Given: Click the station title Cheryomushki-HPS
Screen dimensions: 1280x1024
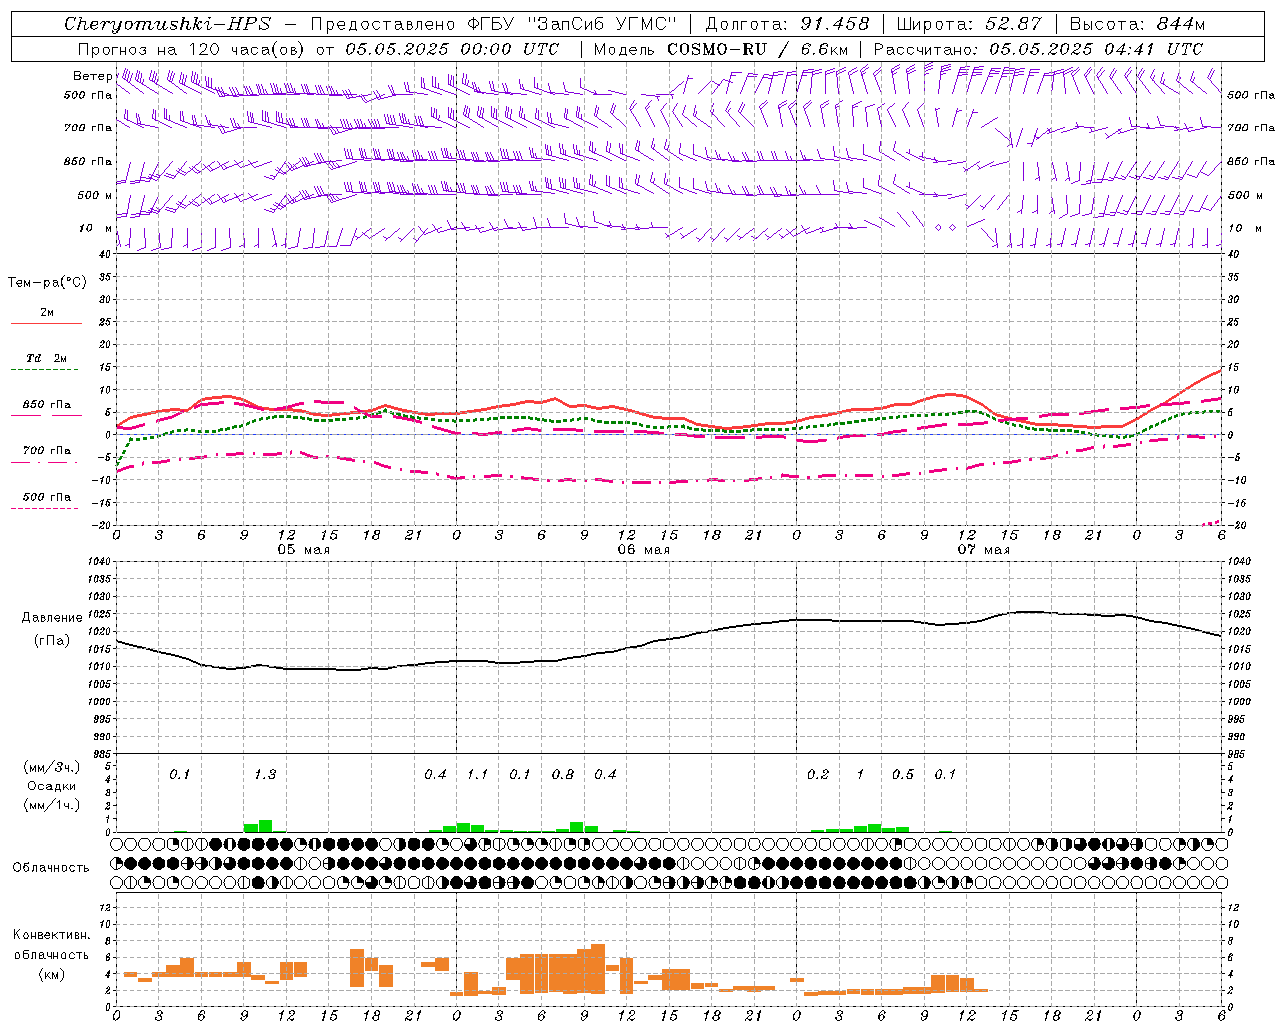Looking at the screenshot, I should pos(167,24).
